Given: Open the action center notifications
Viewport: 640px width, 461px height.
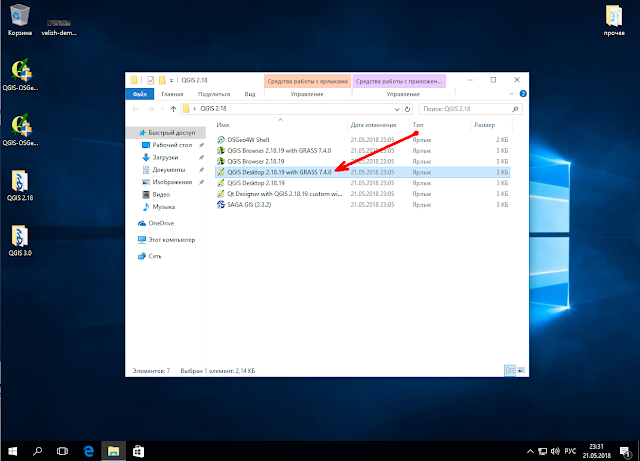Looking at the screenshot, I should [x=625, y=451].
